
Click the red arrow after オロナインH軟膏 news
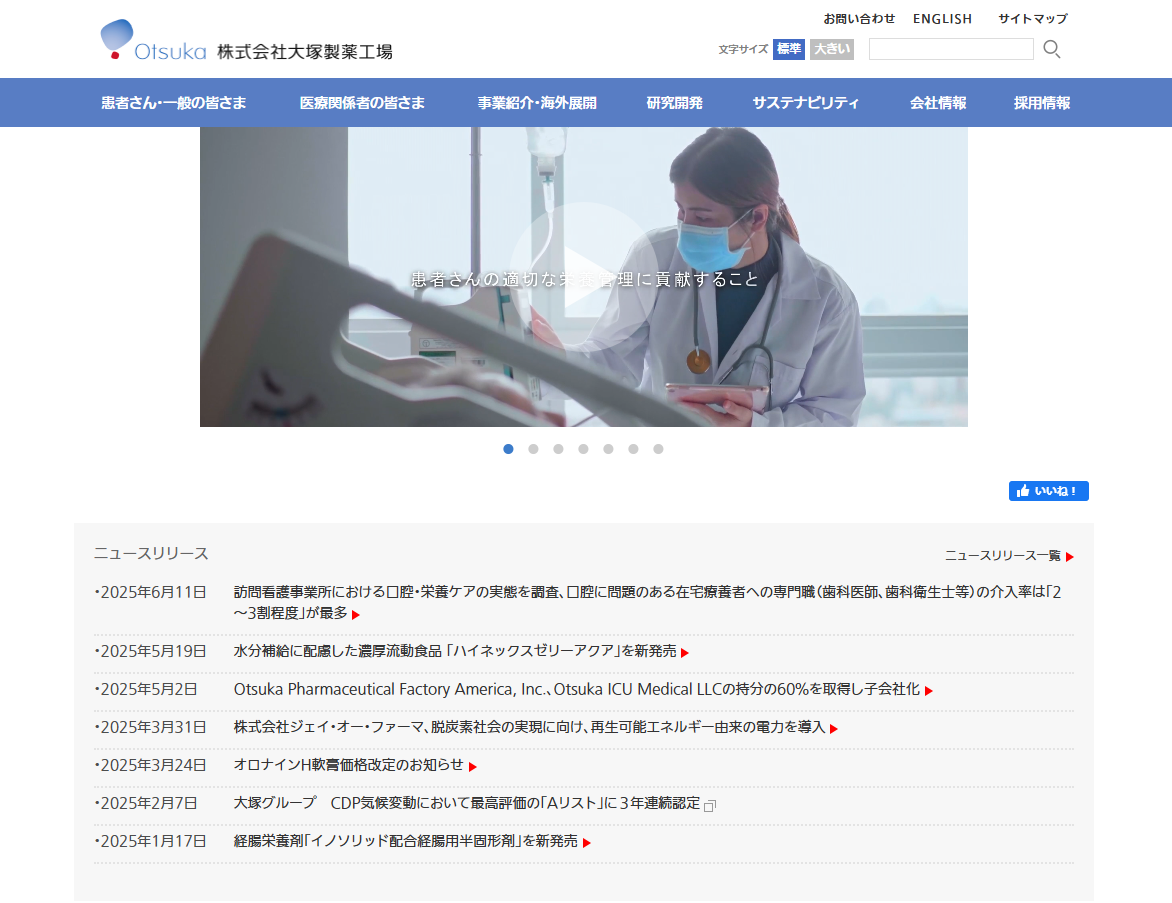tap(472, 767)
